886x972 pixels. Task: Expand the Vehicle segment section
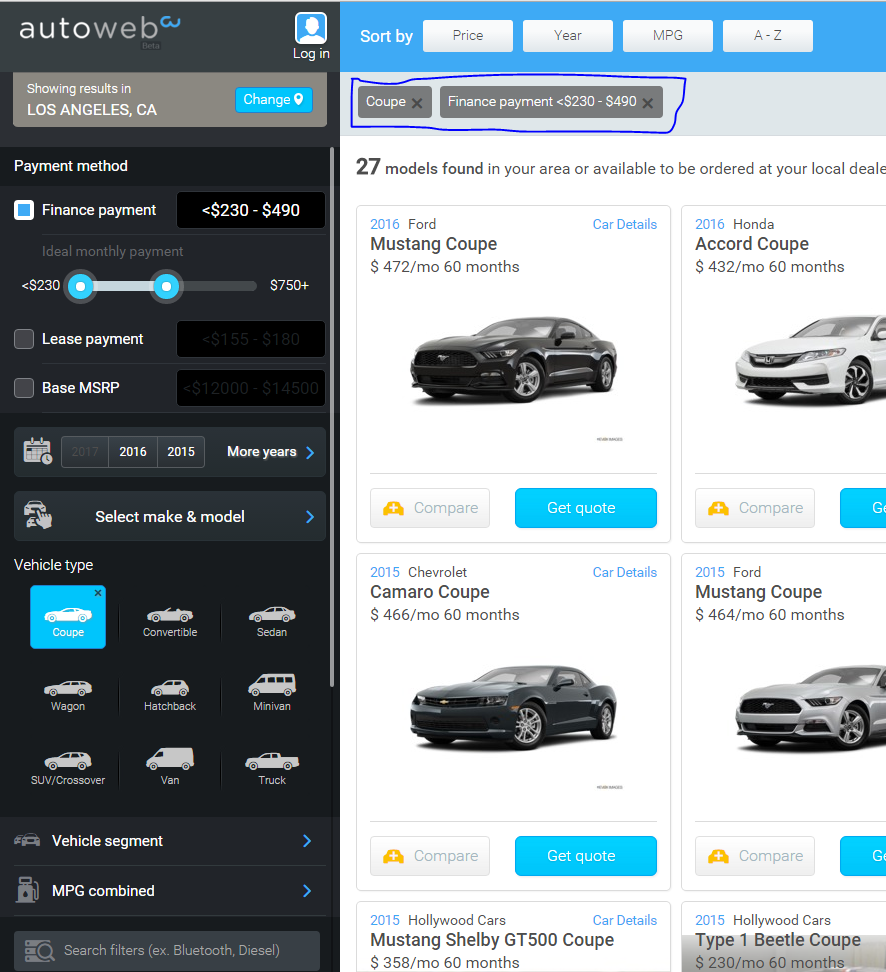(x=170, y=841)
